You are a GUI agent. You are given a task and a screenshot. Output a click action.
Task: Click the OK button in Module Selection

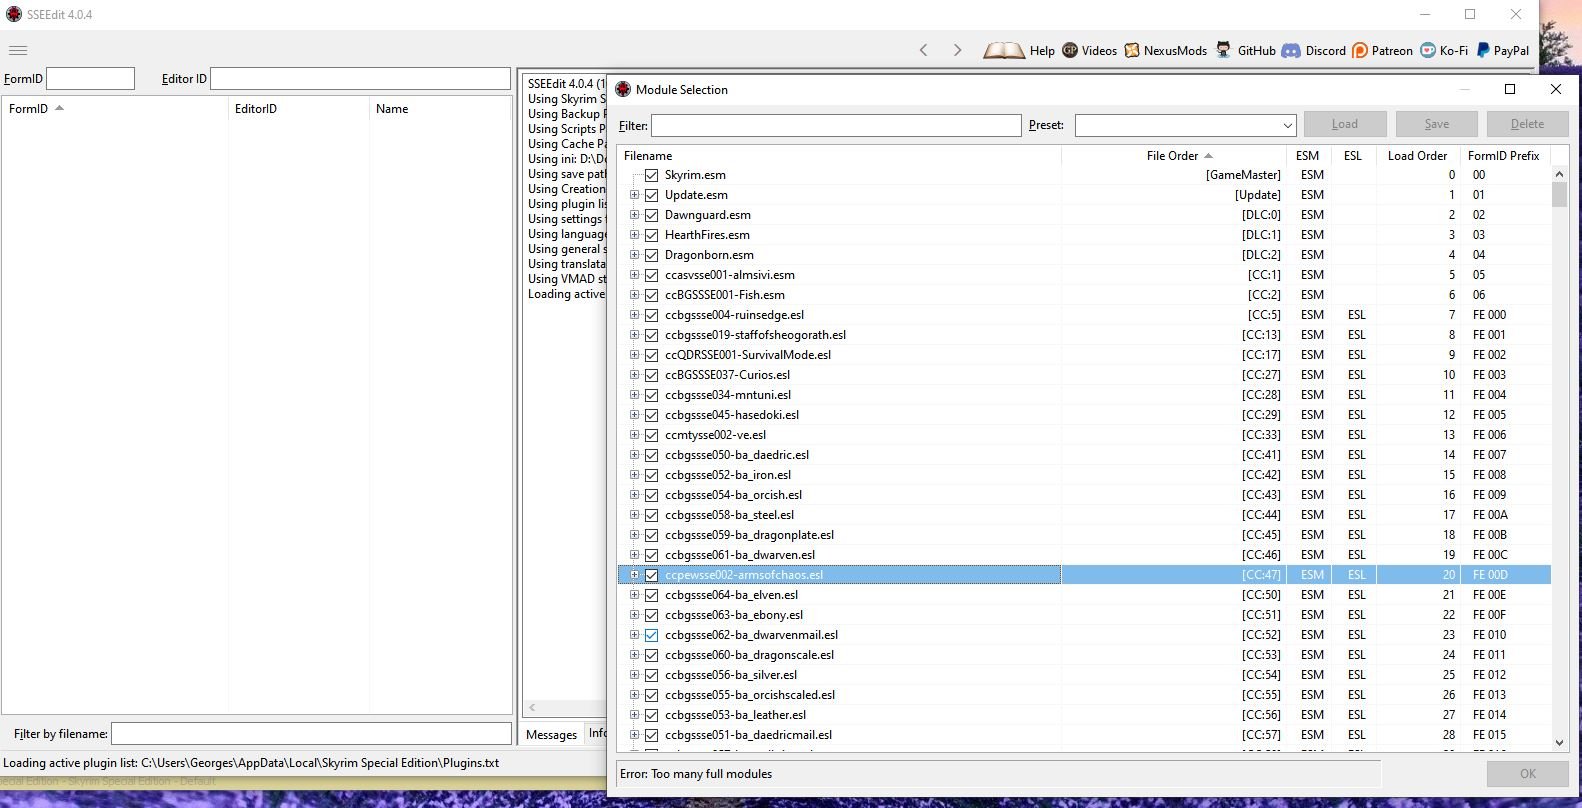pyautogui.click(x=1528, y=774)
